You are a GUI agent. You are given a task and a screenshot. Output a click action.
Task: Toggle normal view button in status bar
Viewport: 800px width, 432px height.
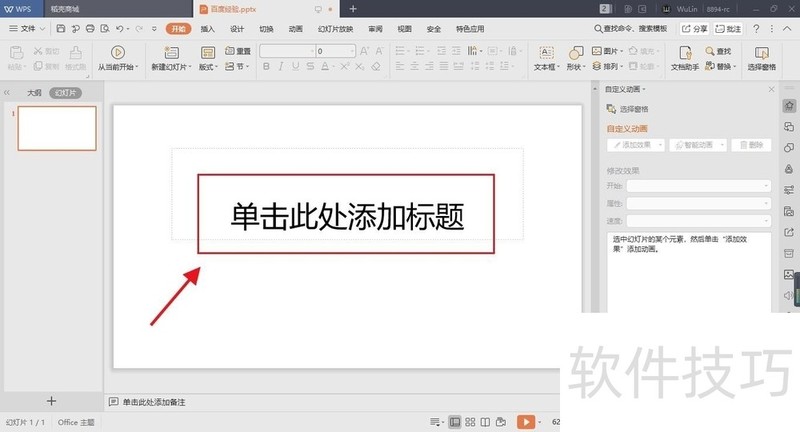pos(455,422)
